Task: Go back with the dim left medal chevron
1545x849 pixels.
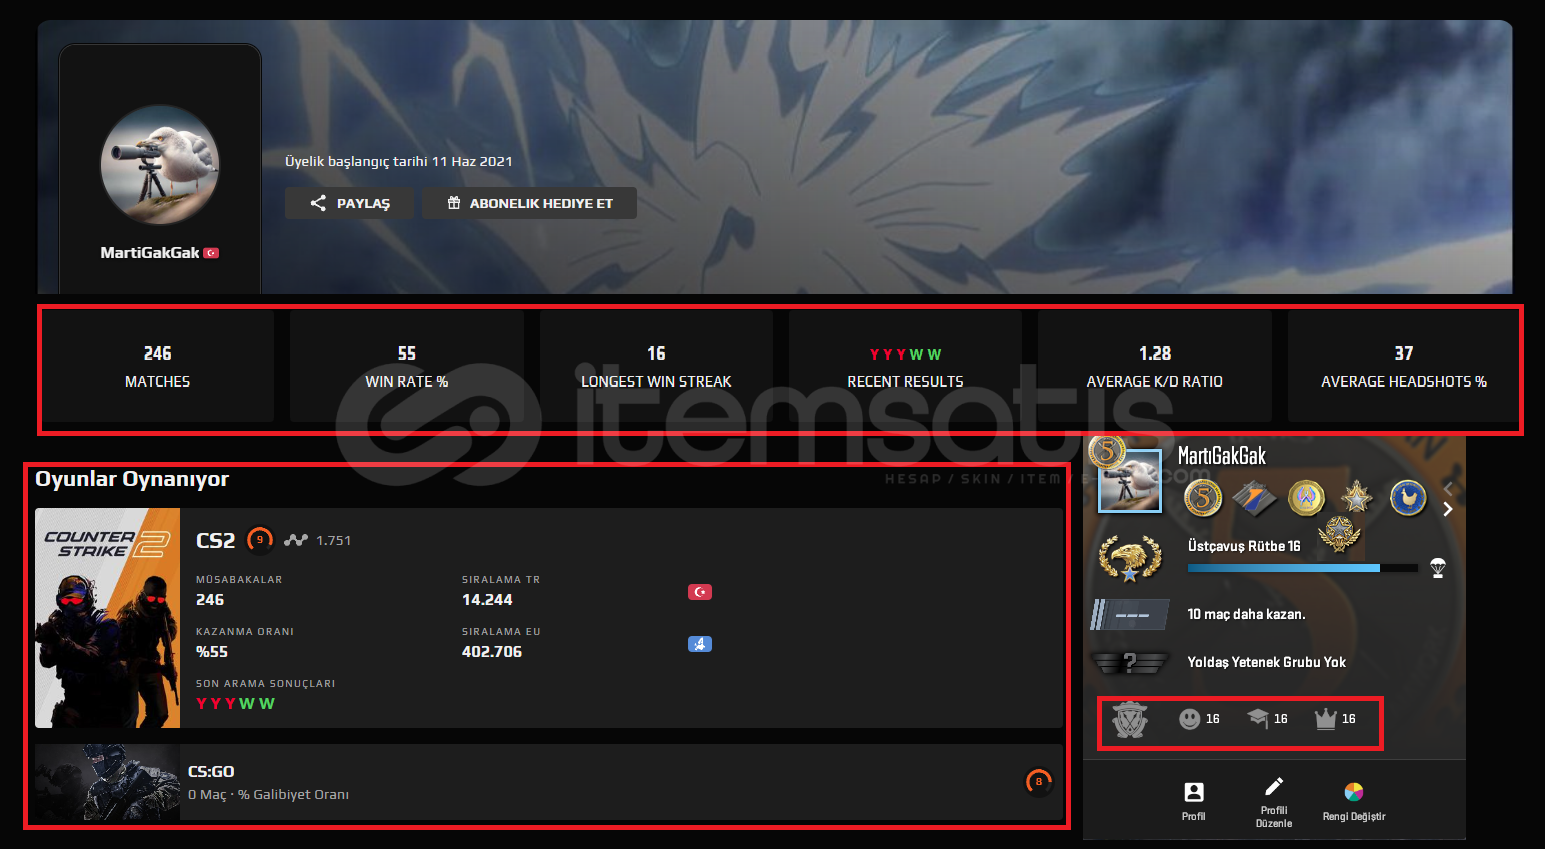Action: click(1448, 488)
